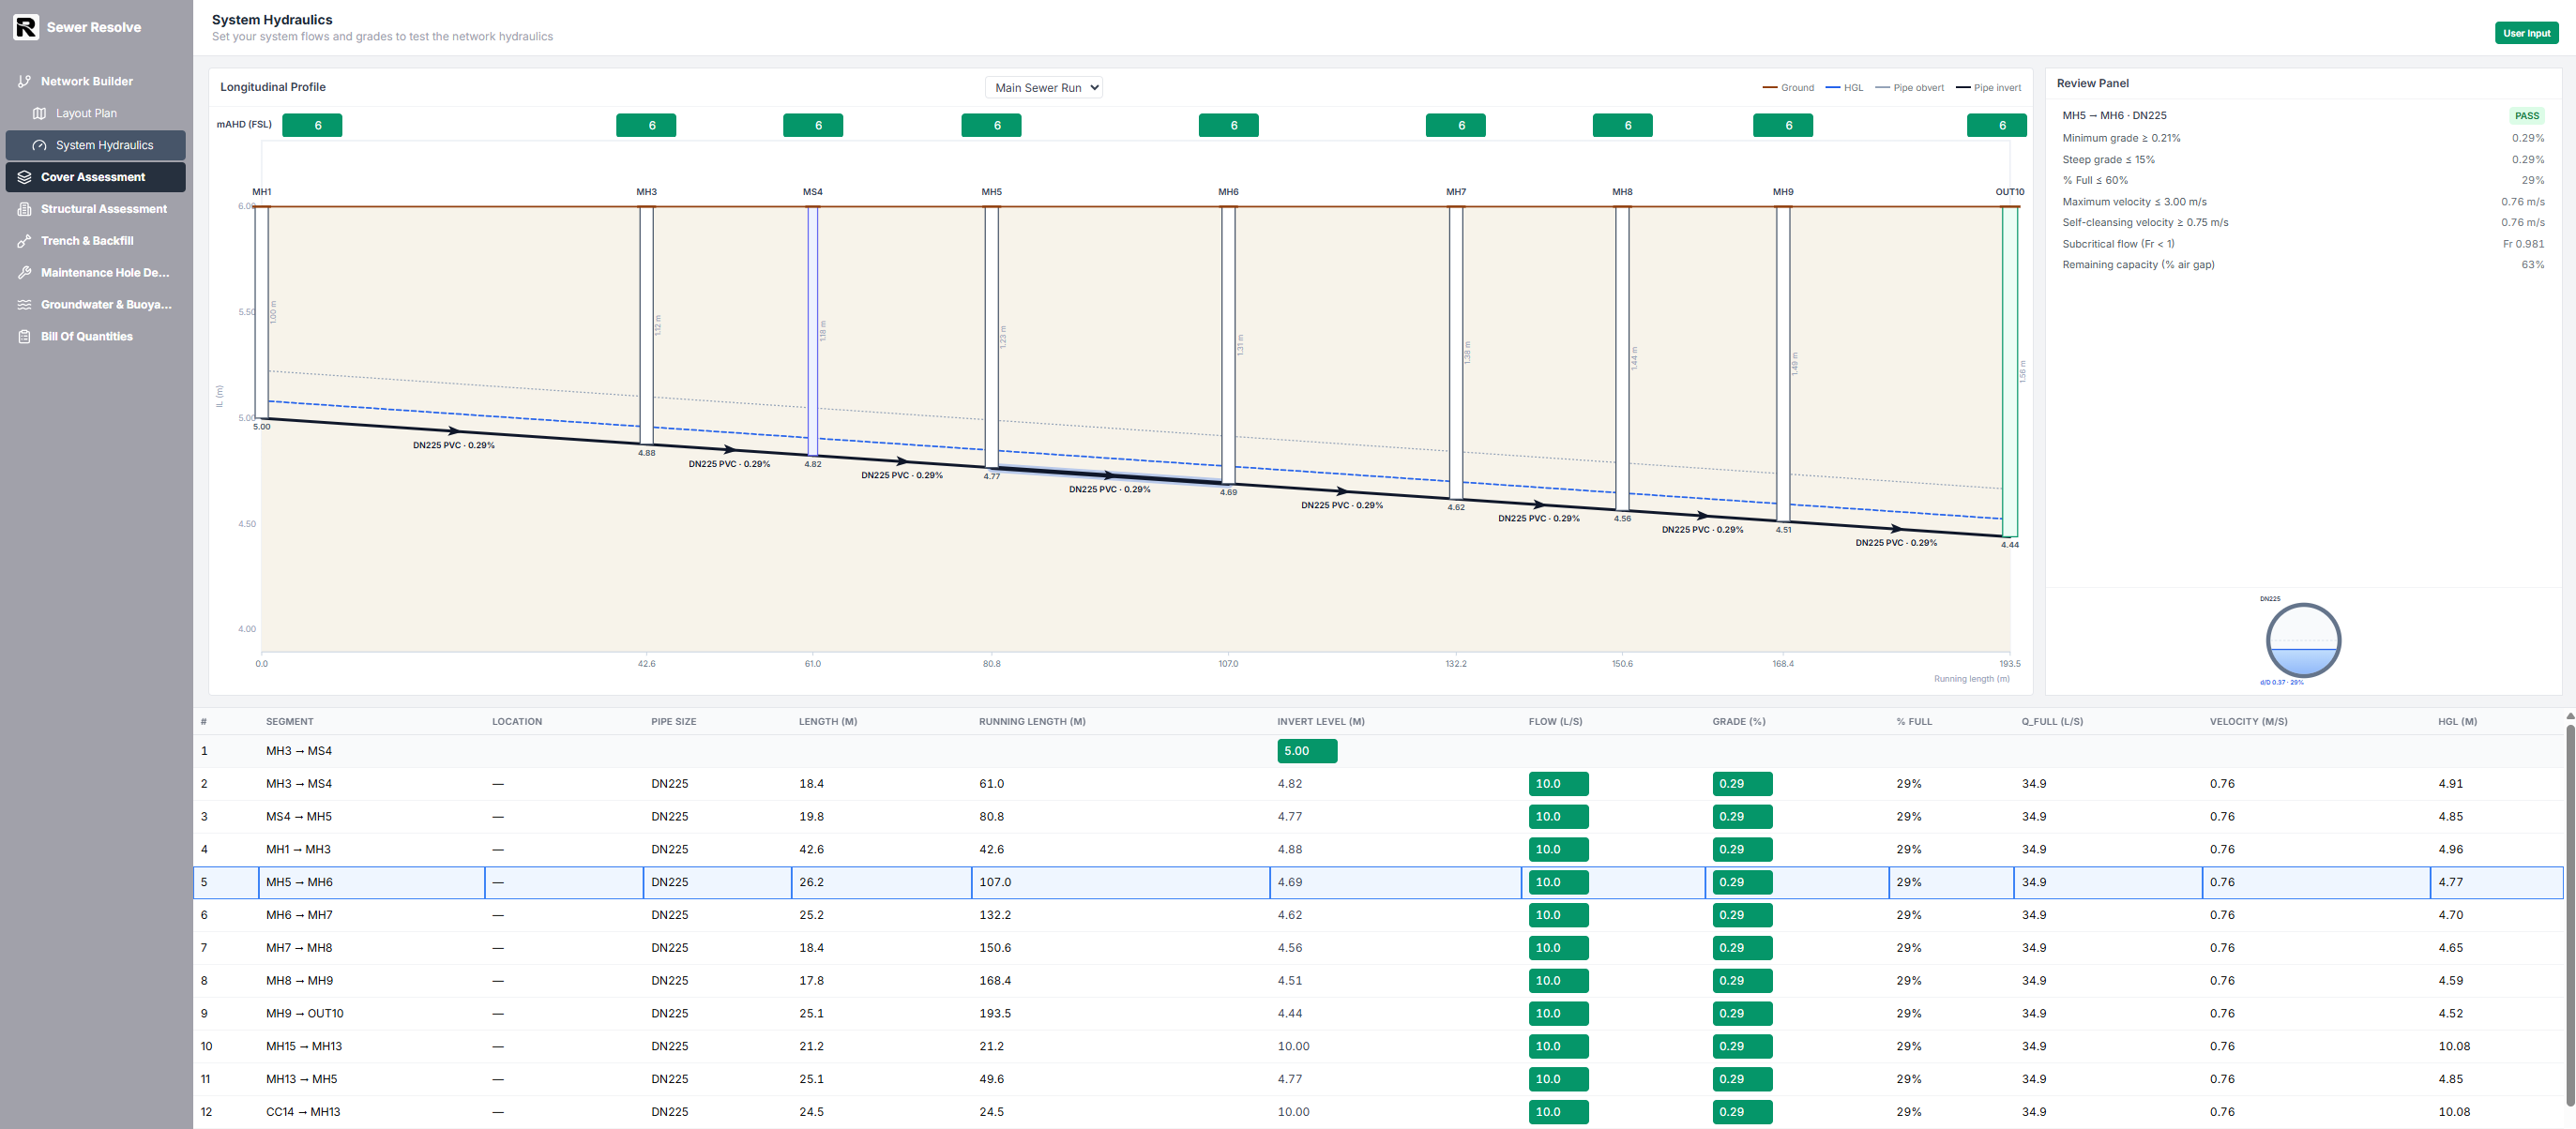This screenshot has width=2576, height=1129.
Task: Select the MH7 → MH8 segment row
Action: click(x=1378, y=948)
